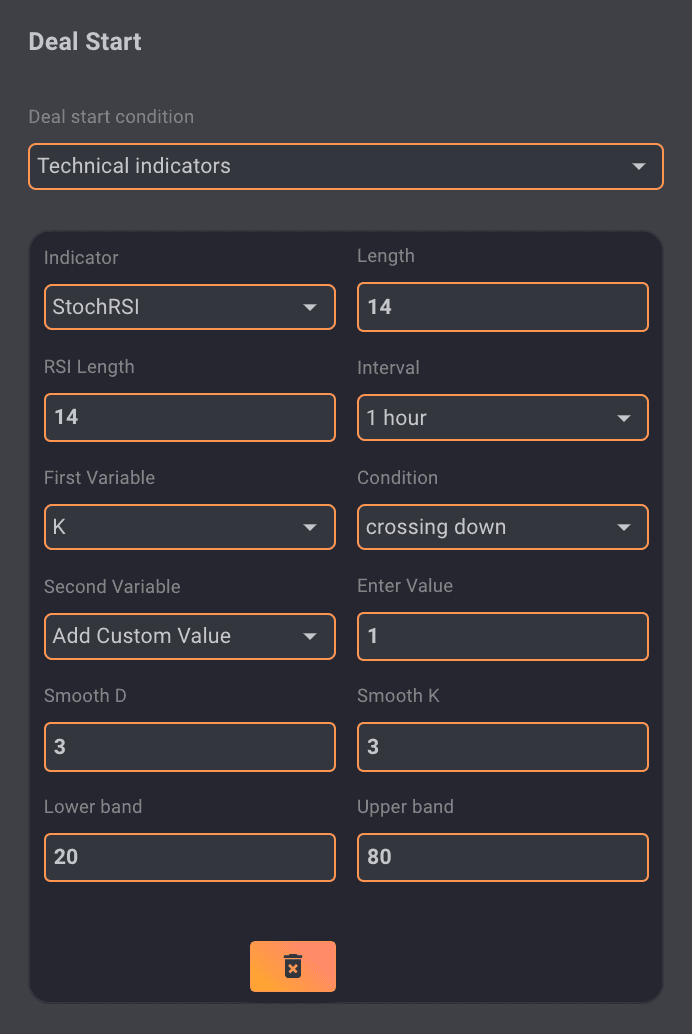692x1034 pixels.
Task: Open the Technical indicators dropdown
Action: coord(345,166)
